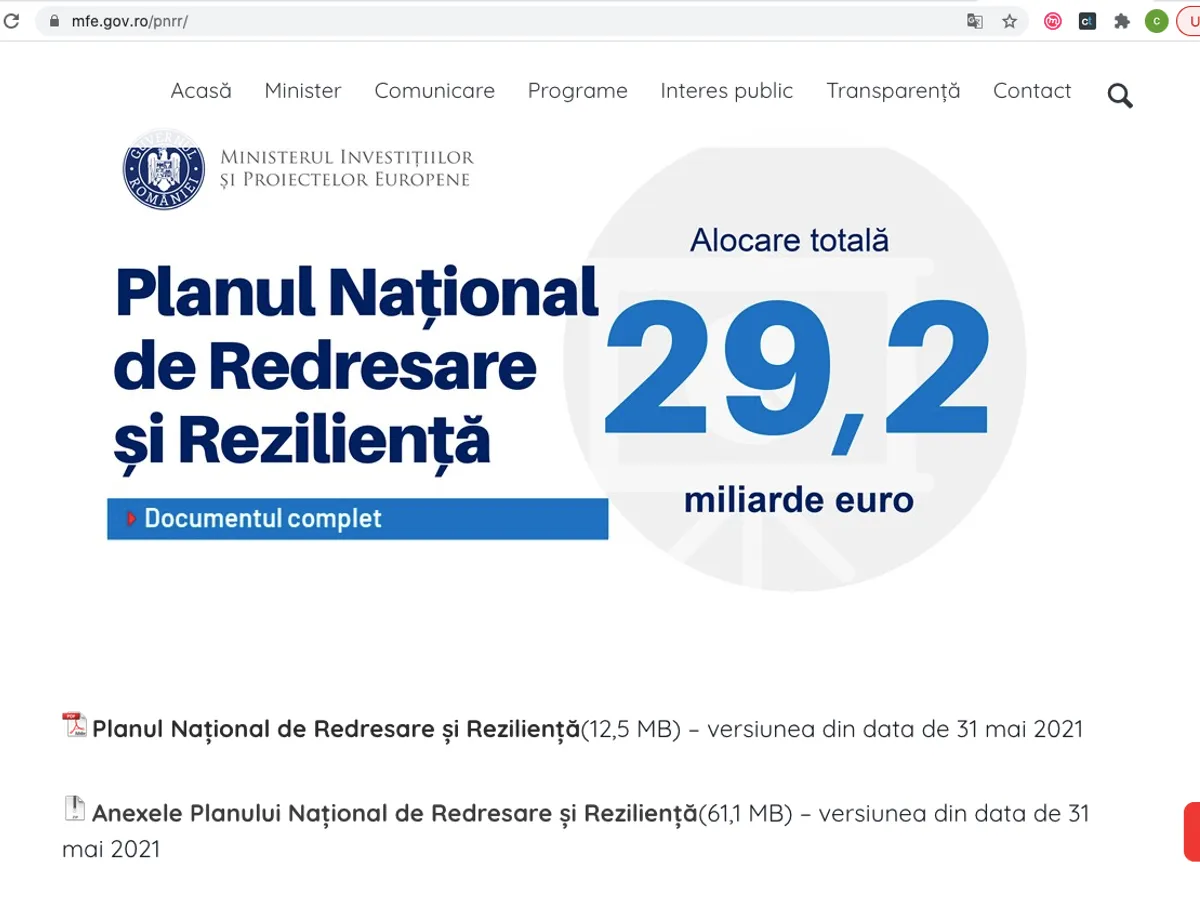1200x900 pixels.
Task: Expand the Transparență navigation menu
Action: [x=893, y=91]
